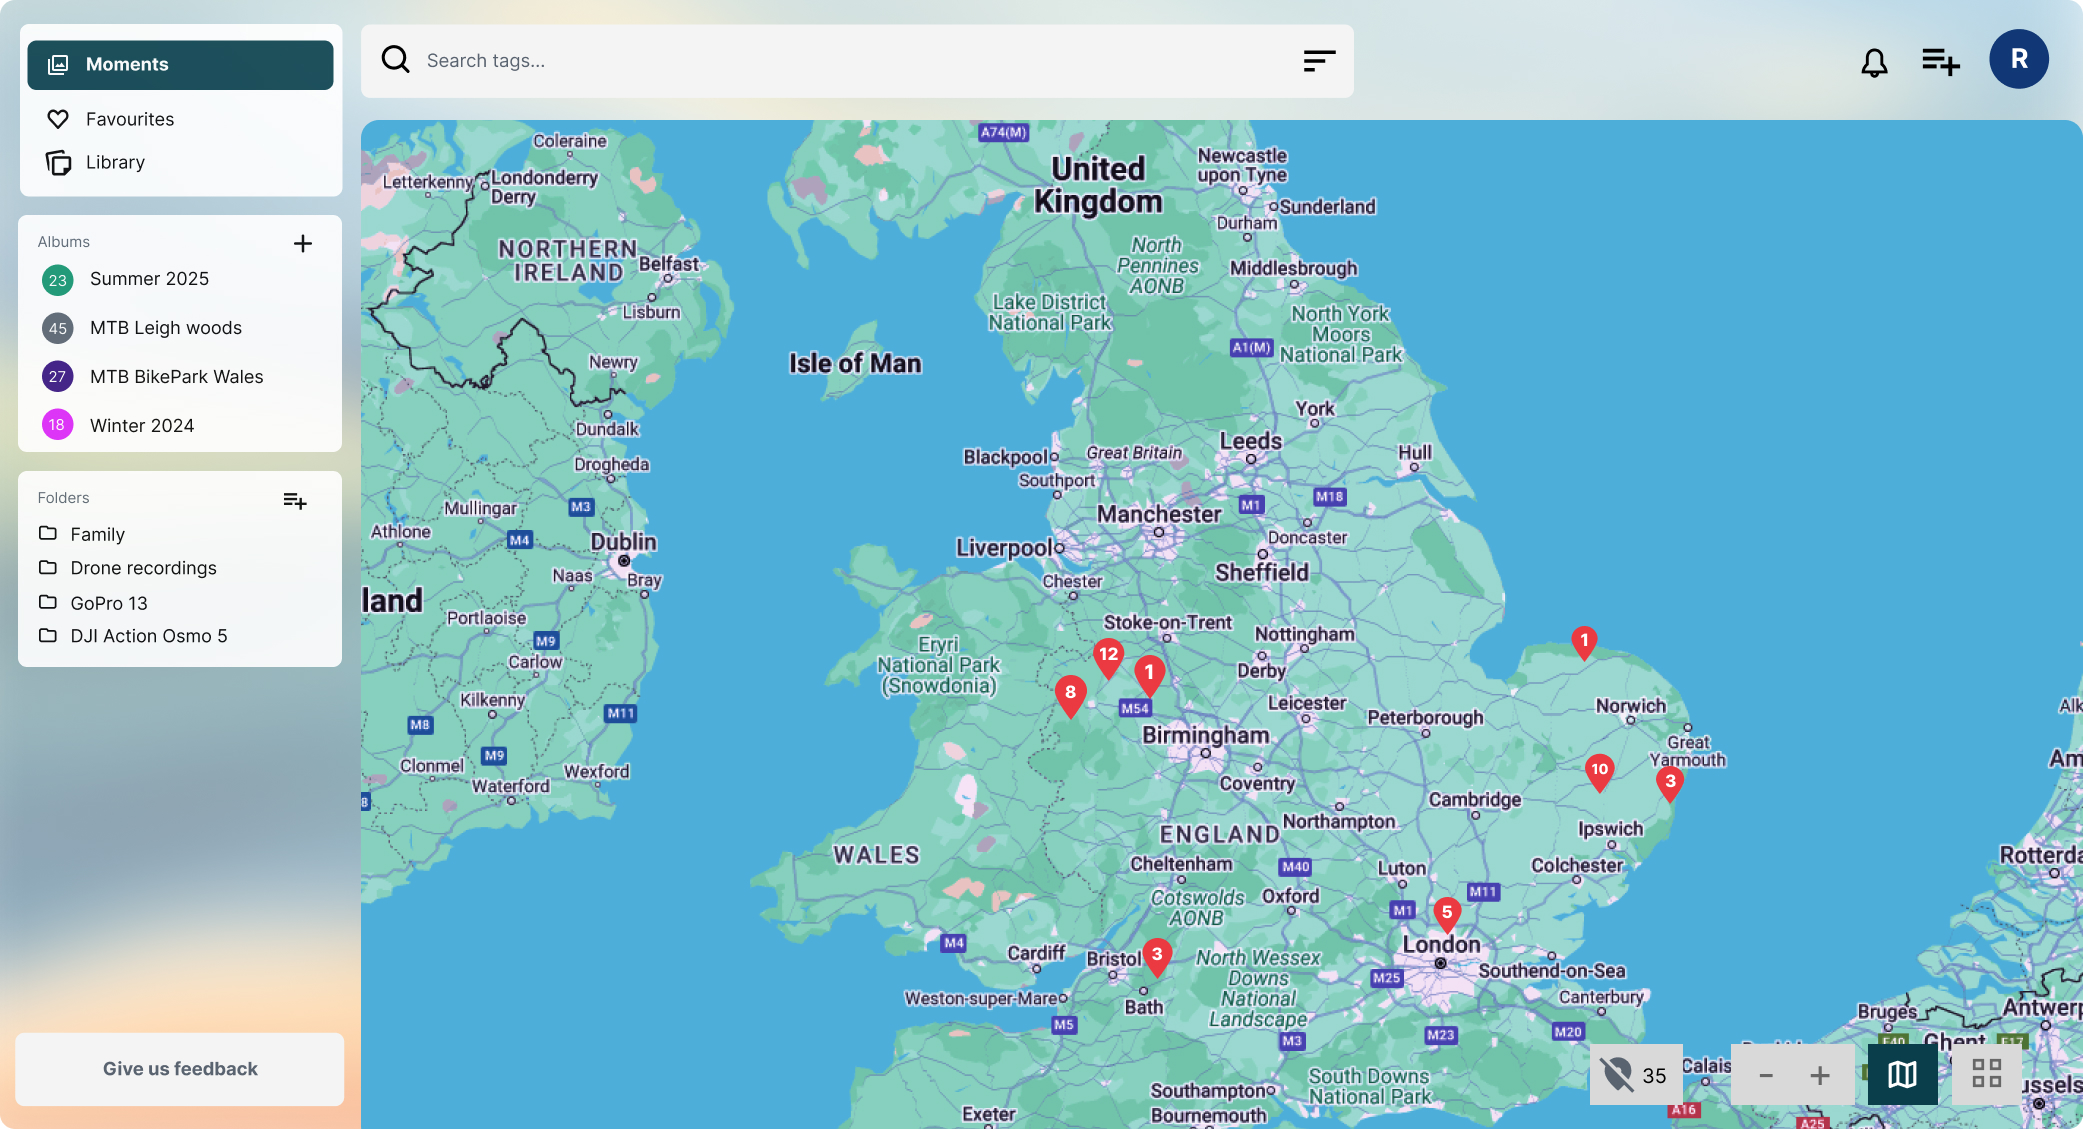Screen dimensions: 2083x1129
Task: Open the notifications bell
Action: [1874, 62]
